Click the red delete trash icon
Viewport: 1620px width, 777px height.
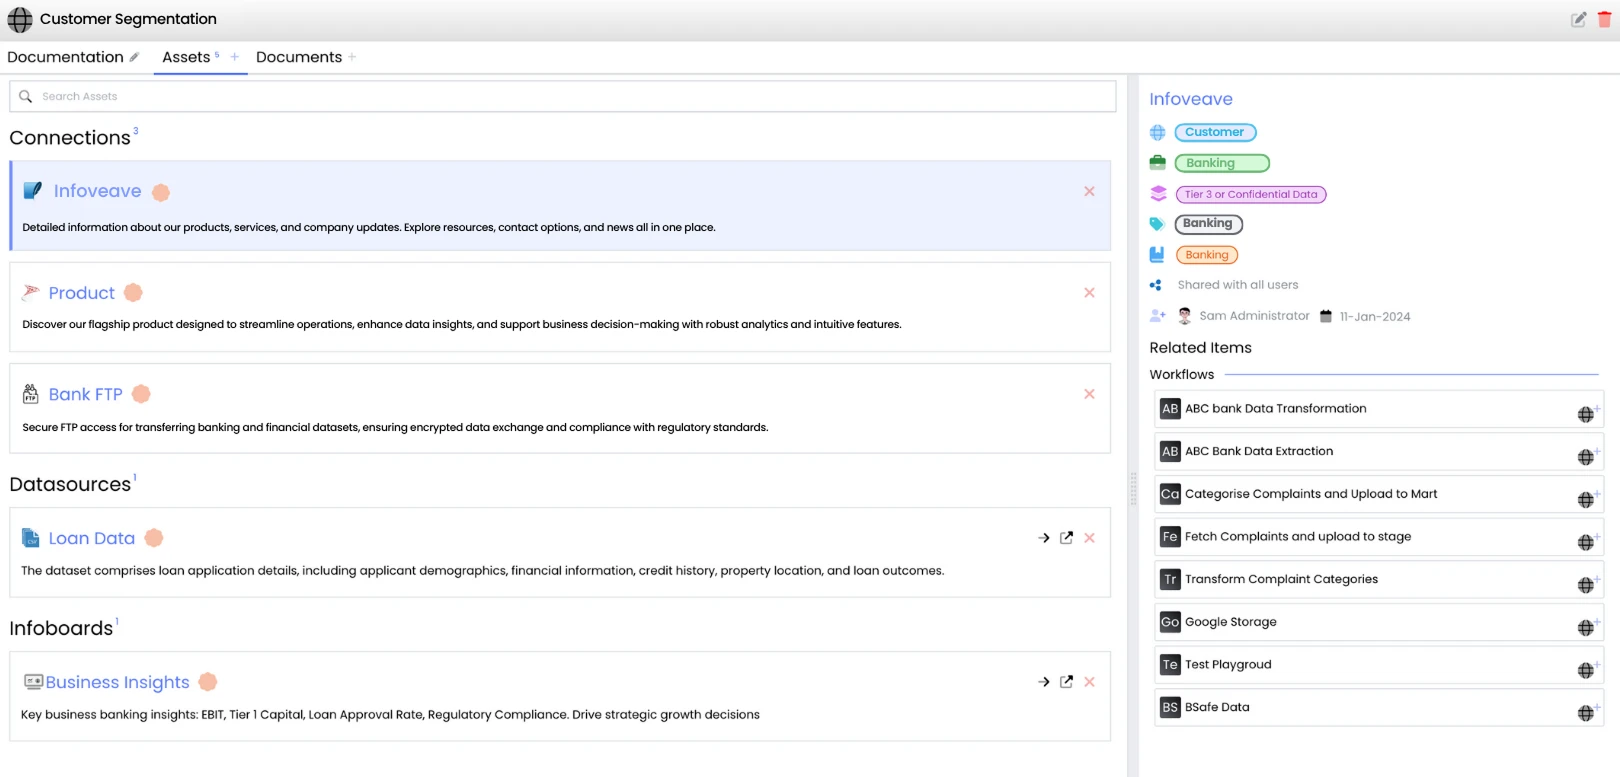click(x=1604, y=19)
